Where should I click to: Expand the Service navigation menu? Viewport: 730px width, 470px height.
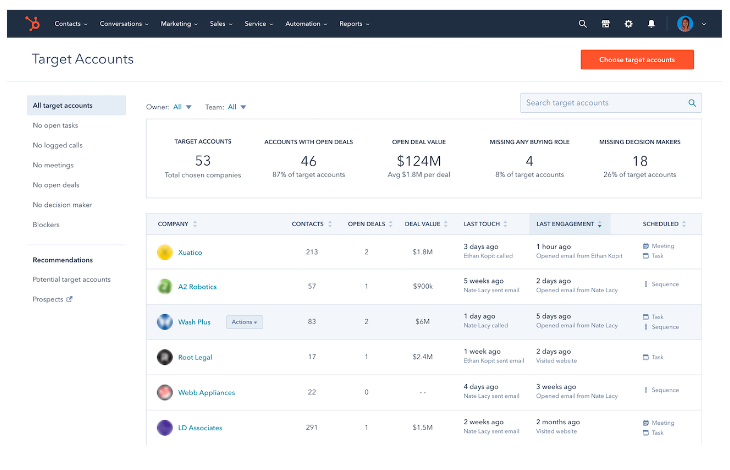click(x=259, y=24)
